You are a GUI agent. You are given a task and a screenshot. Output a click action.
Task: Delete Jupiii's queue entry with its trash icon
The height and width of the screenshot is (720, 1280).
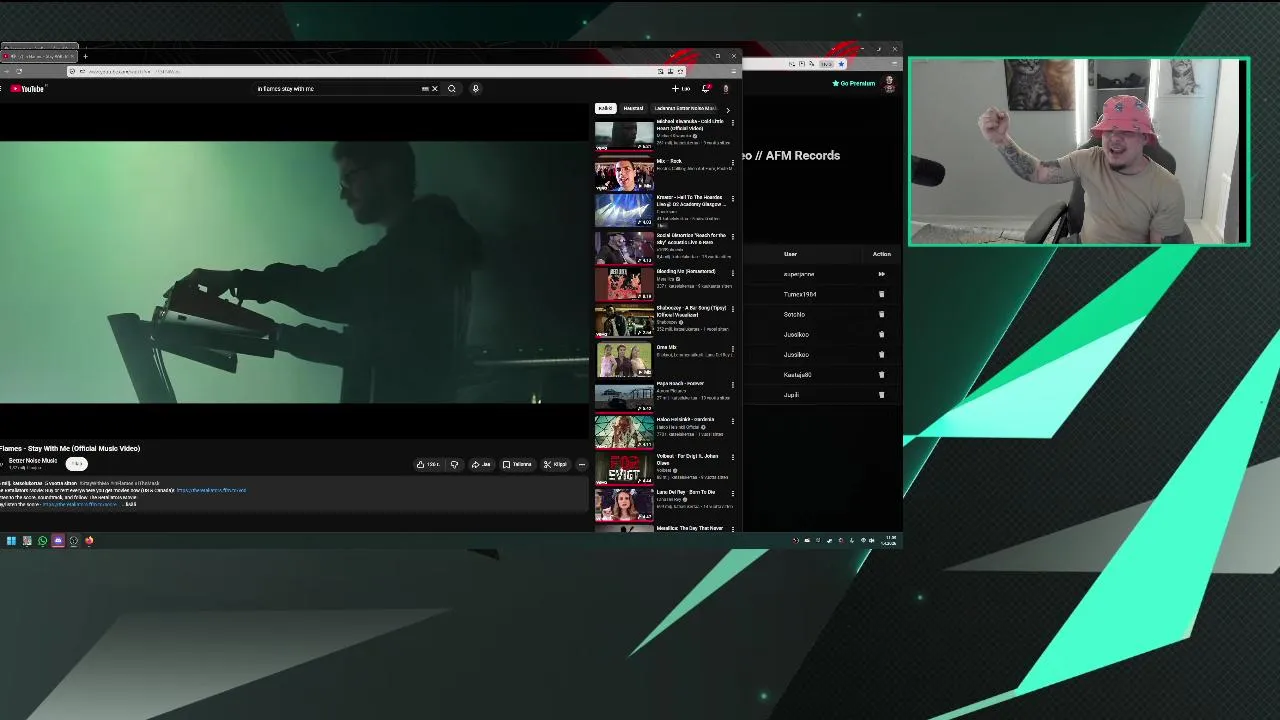tap(881, 394)
